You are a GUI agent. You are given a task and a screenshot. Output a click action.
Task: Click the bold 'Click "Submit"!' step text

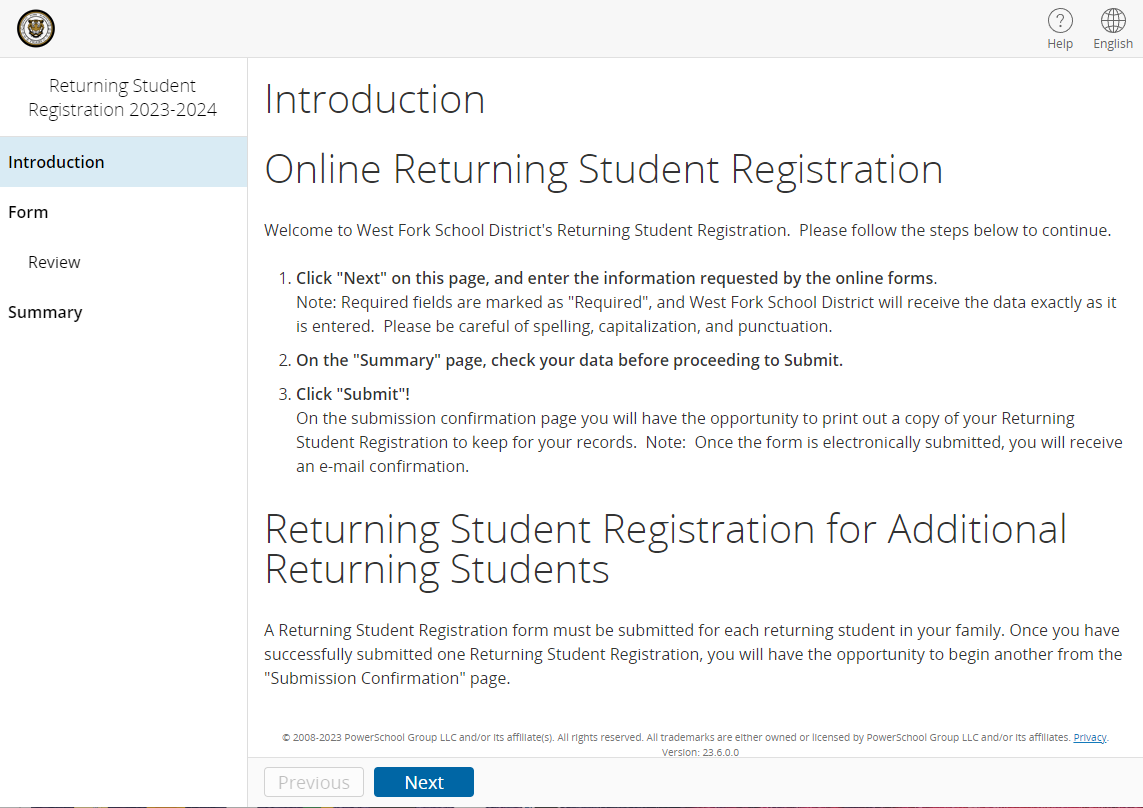353,395
